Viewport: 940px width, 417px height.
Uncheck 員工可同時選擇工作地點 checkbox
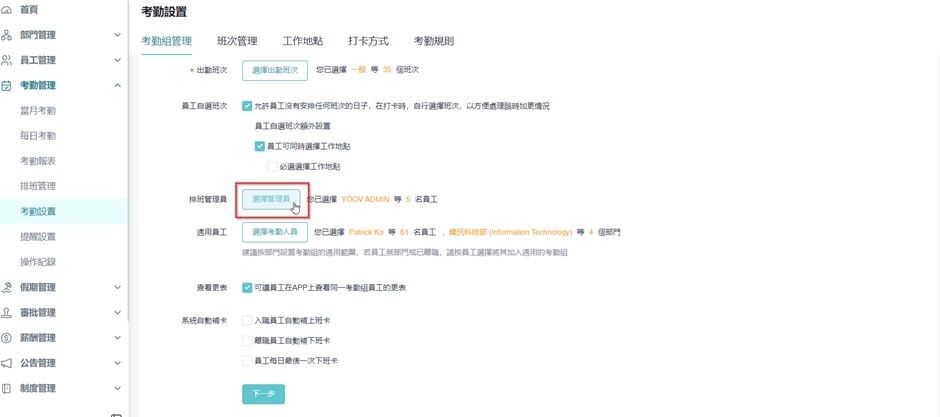tap(260, 146)
